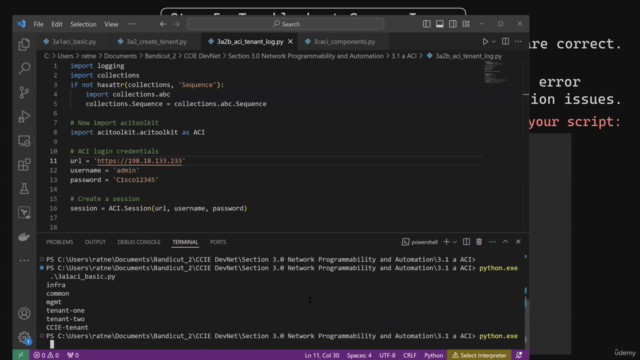Create a new terminal with plus

[446, 242]
